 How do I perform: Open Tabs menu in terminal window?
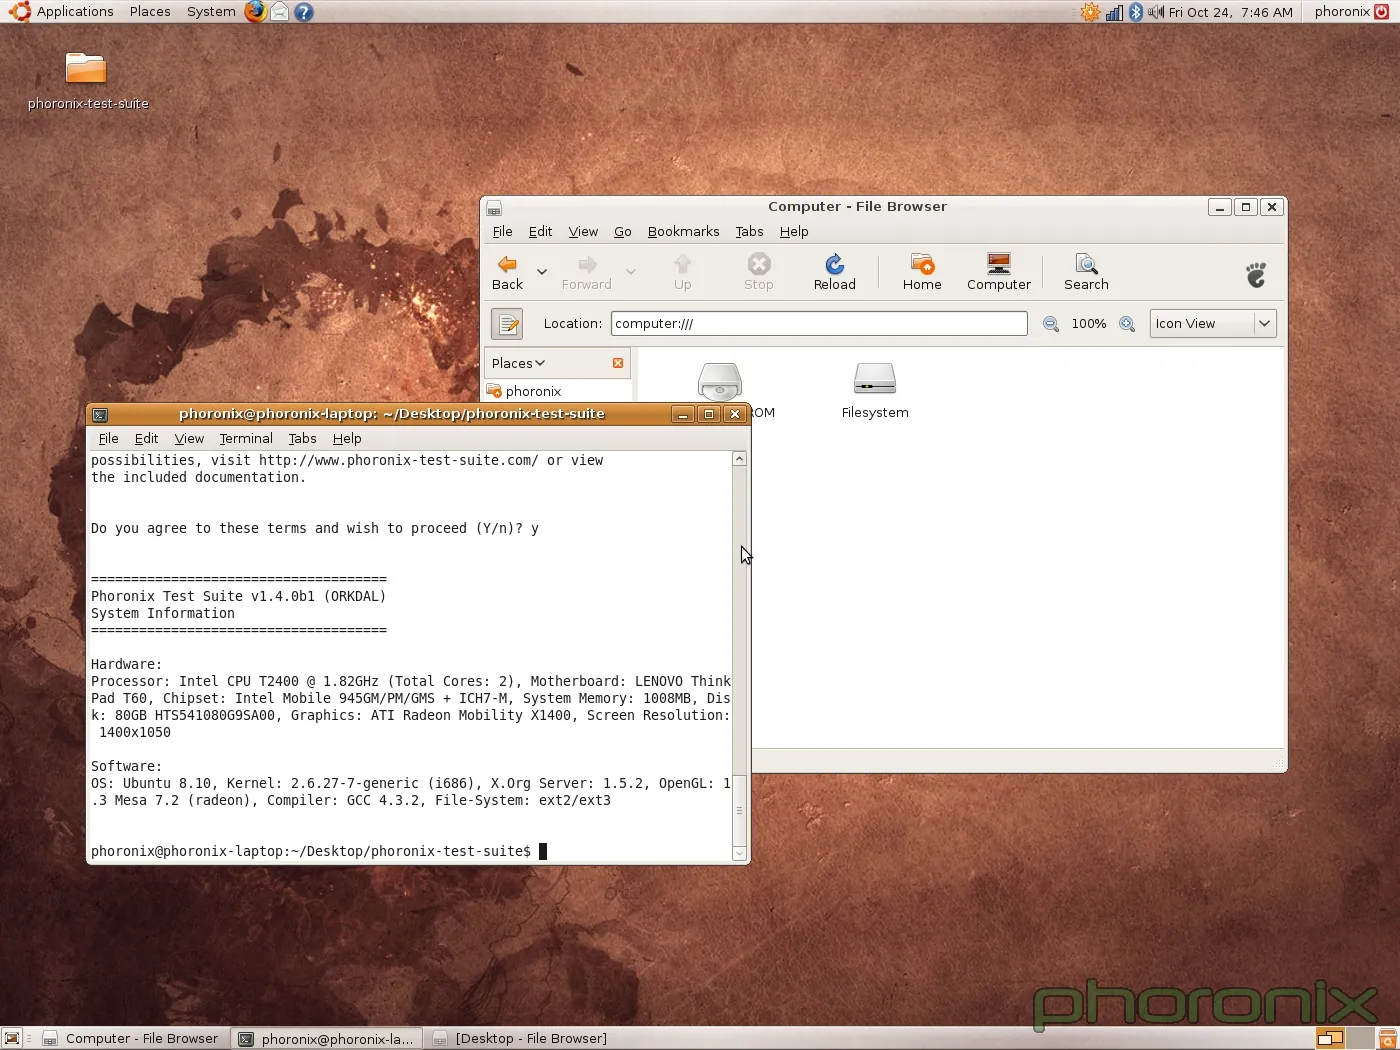302,438
